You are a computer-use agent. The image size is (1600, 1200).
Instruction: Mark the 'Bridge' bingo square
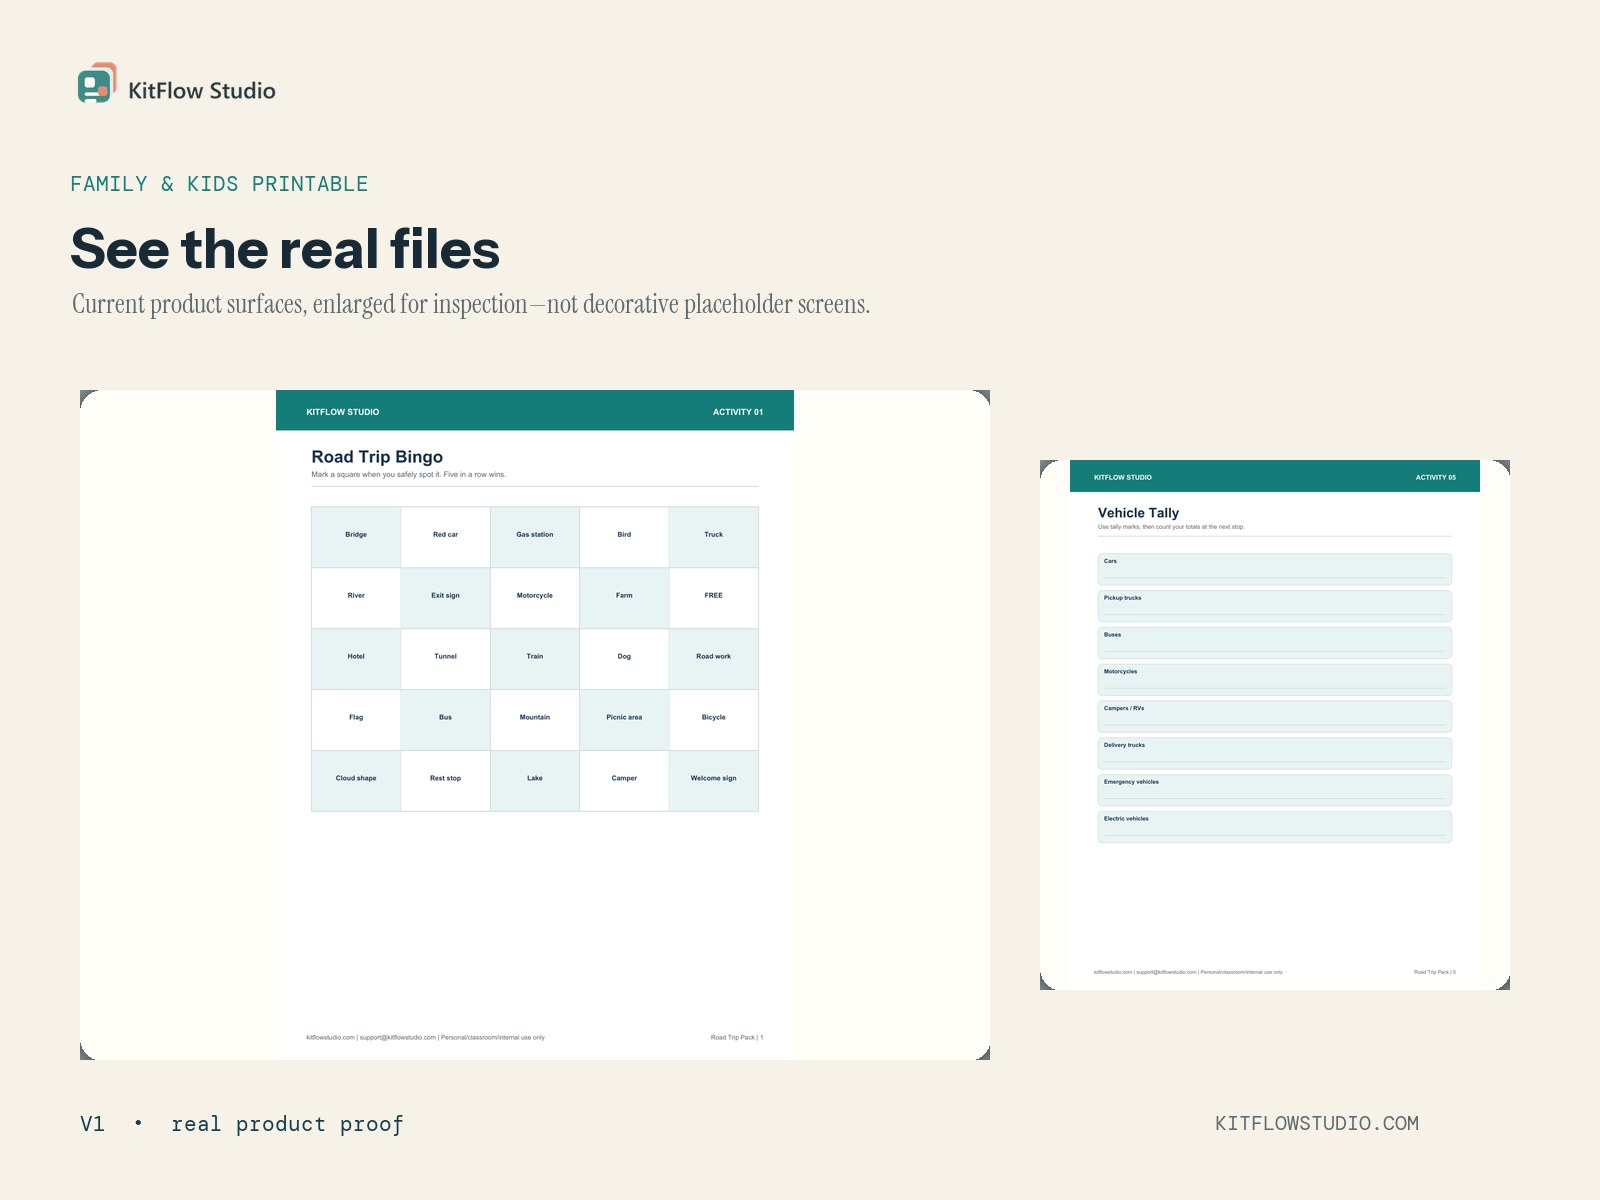coord(356,537)
